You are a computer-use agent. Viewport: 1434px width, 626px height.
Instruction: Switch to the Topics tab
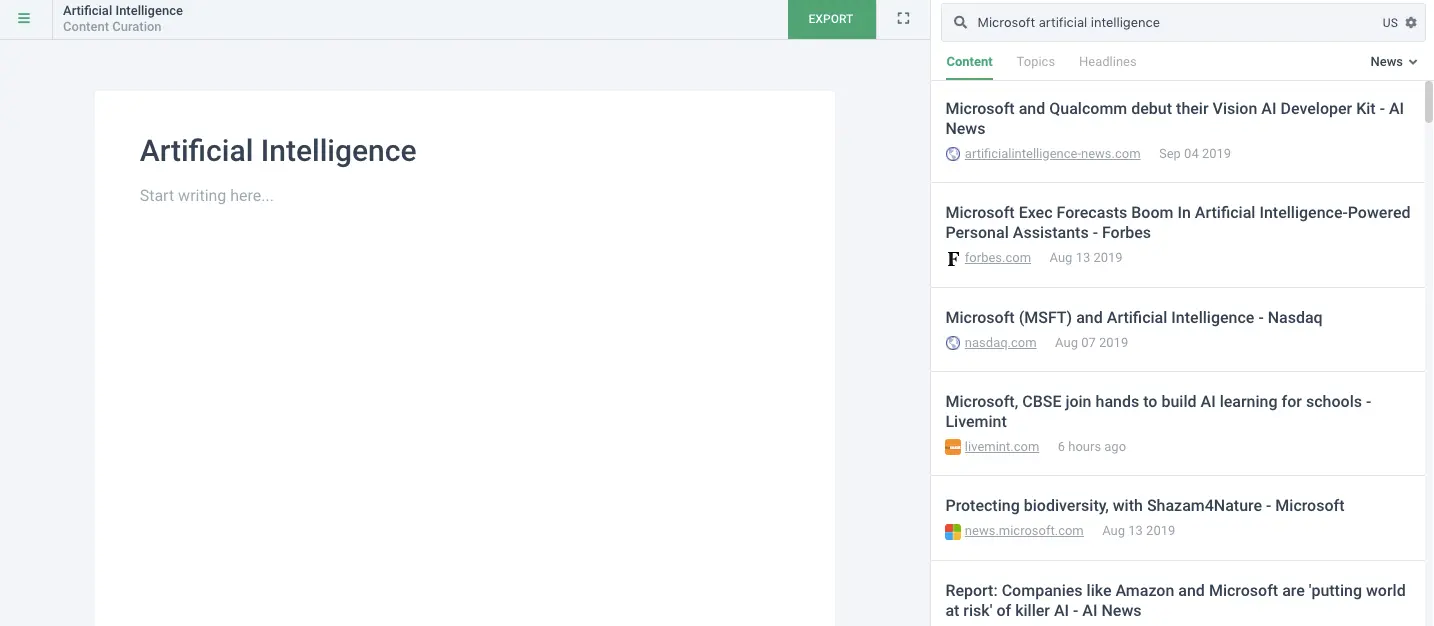click(1036, 62)
